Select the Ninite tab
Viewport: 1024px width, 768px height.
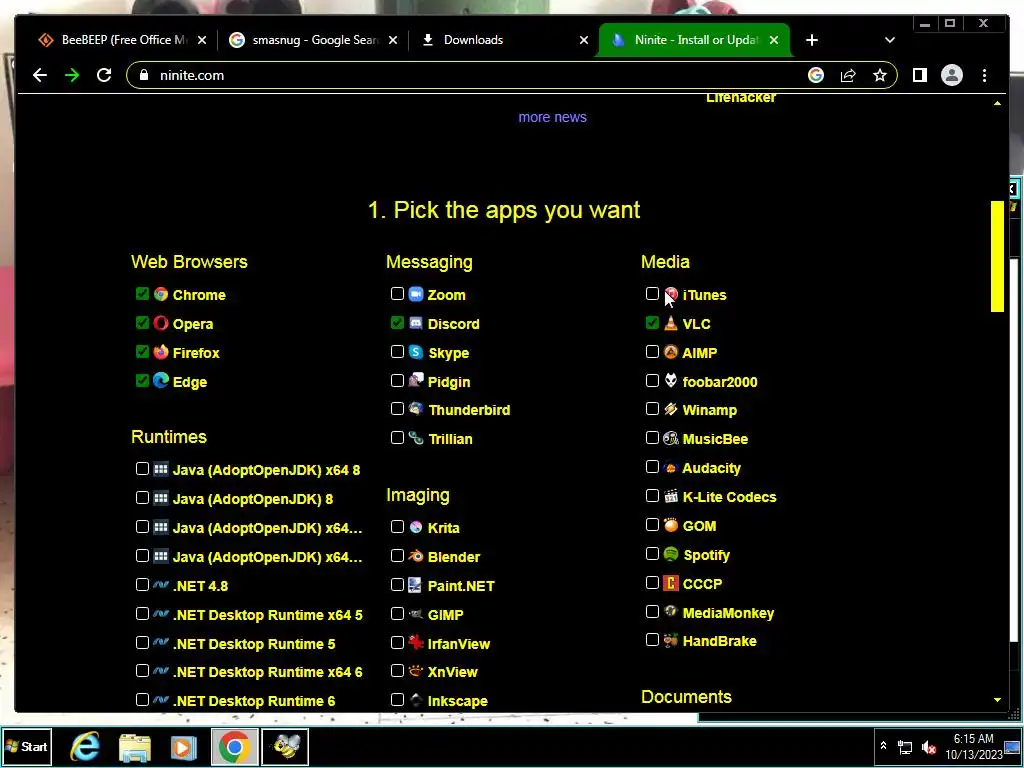[x=694, y=40]
